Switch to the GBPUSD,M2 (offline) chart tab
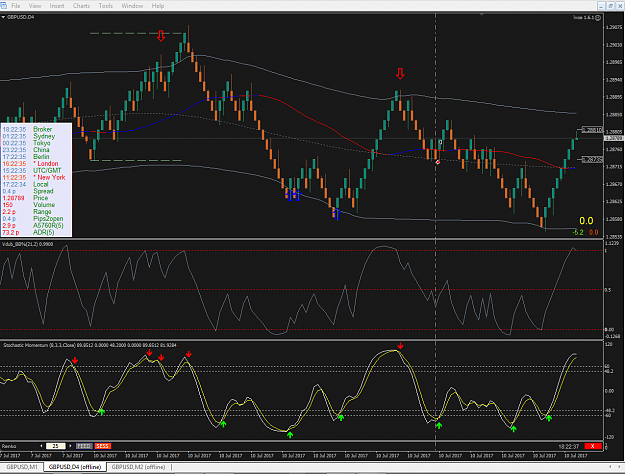The height and width of the screenshot is (474, 625). coord(138,467)
